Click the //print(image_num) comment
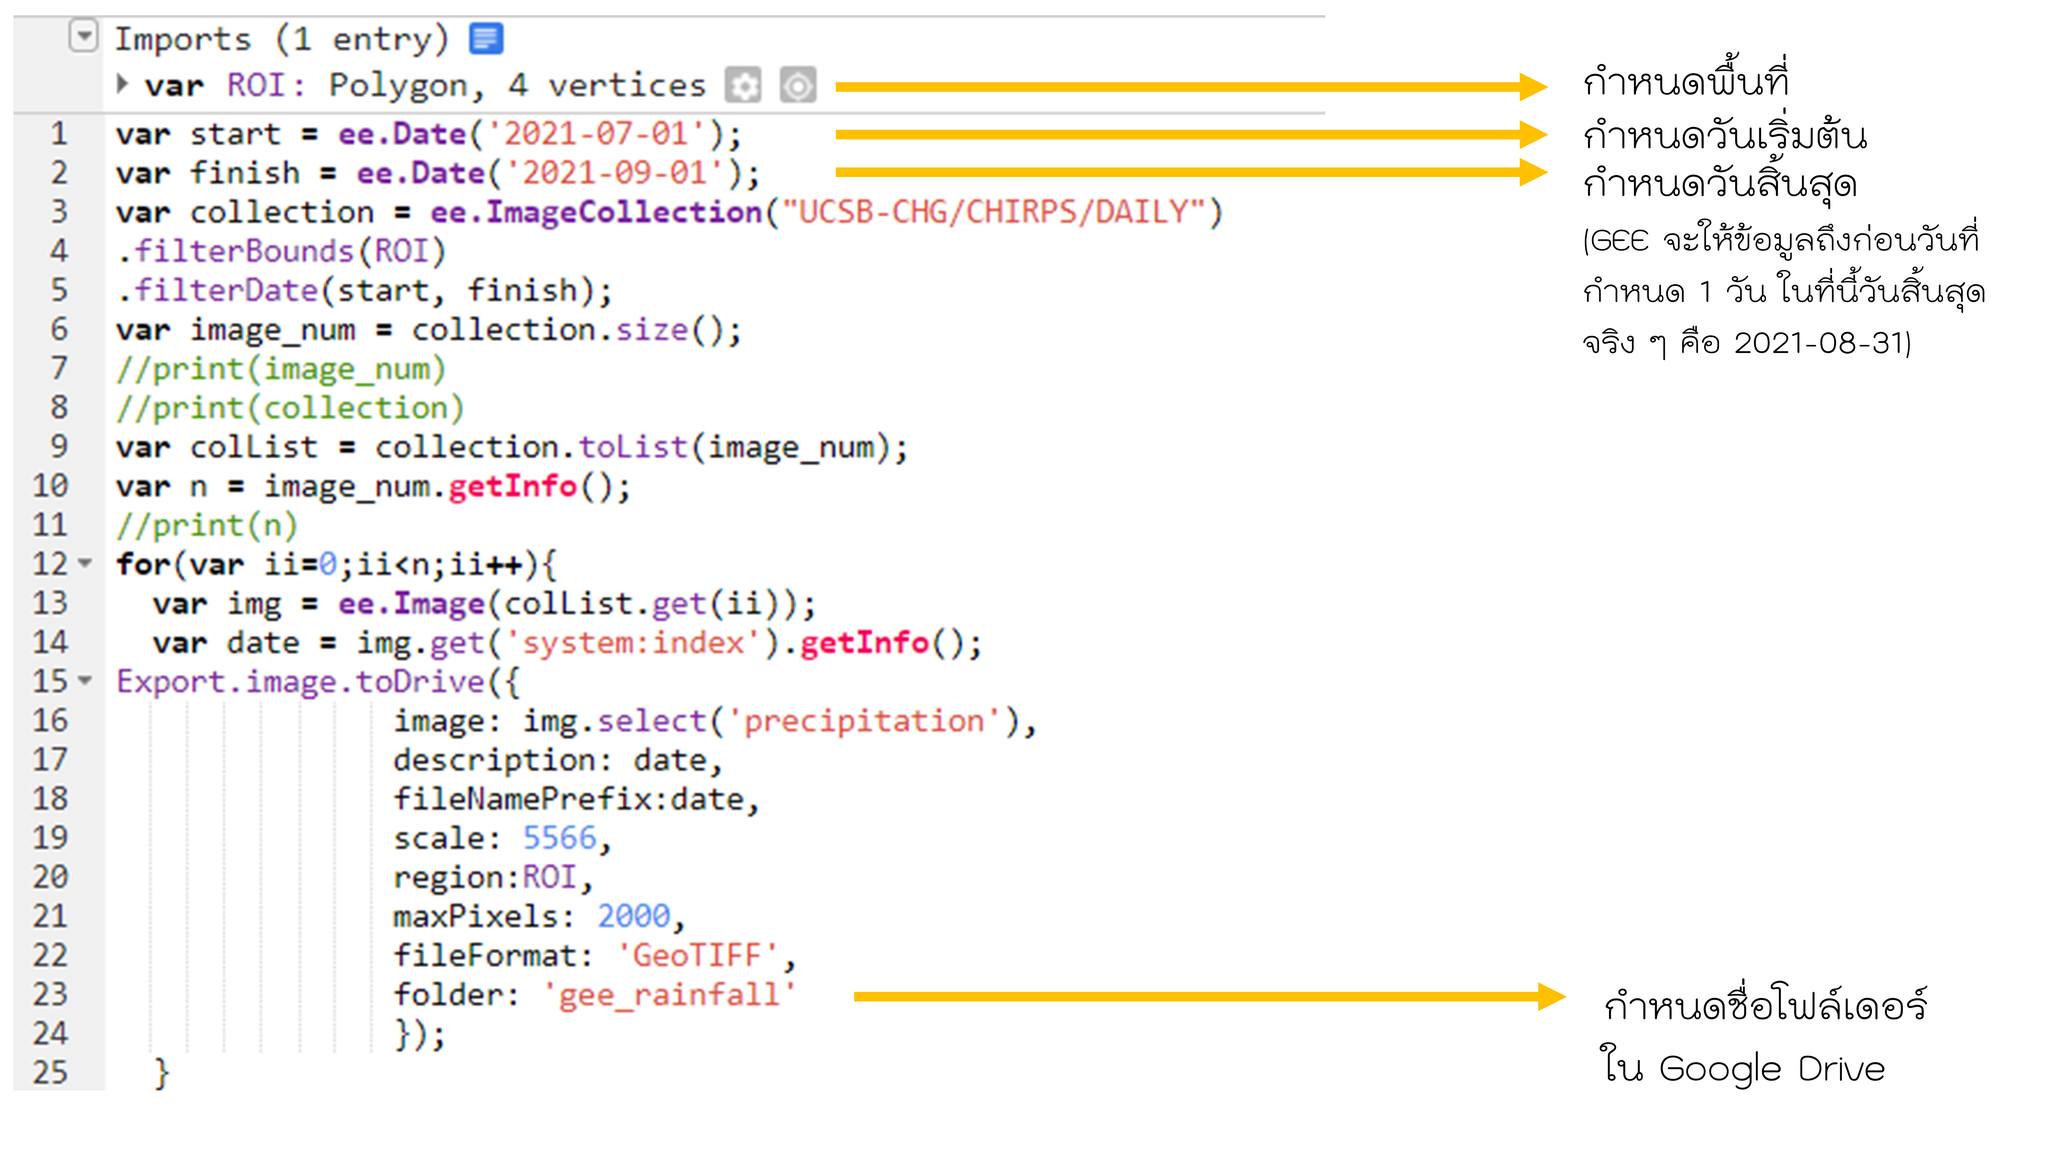Image resolution: width=2048 pixels, height=1152 pixels. [x=281, y=369]
